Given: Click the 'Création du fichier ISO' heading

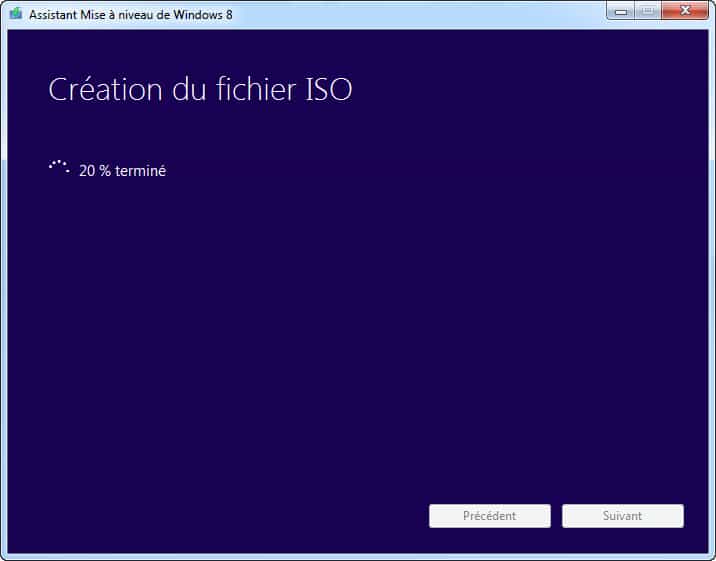Looking at the screenshot, I should click(200, 89).
